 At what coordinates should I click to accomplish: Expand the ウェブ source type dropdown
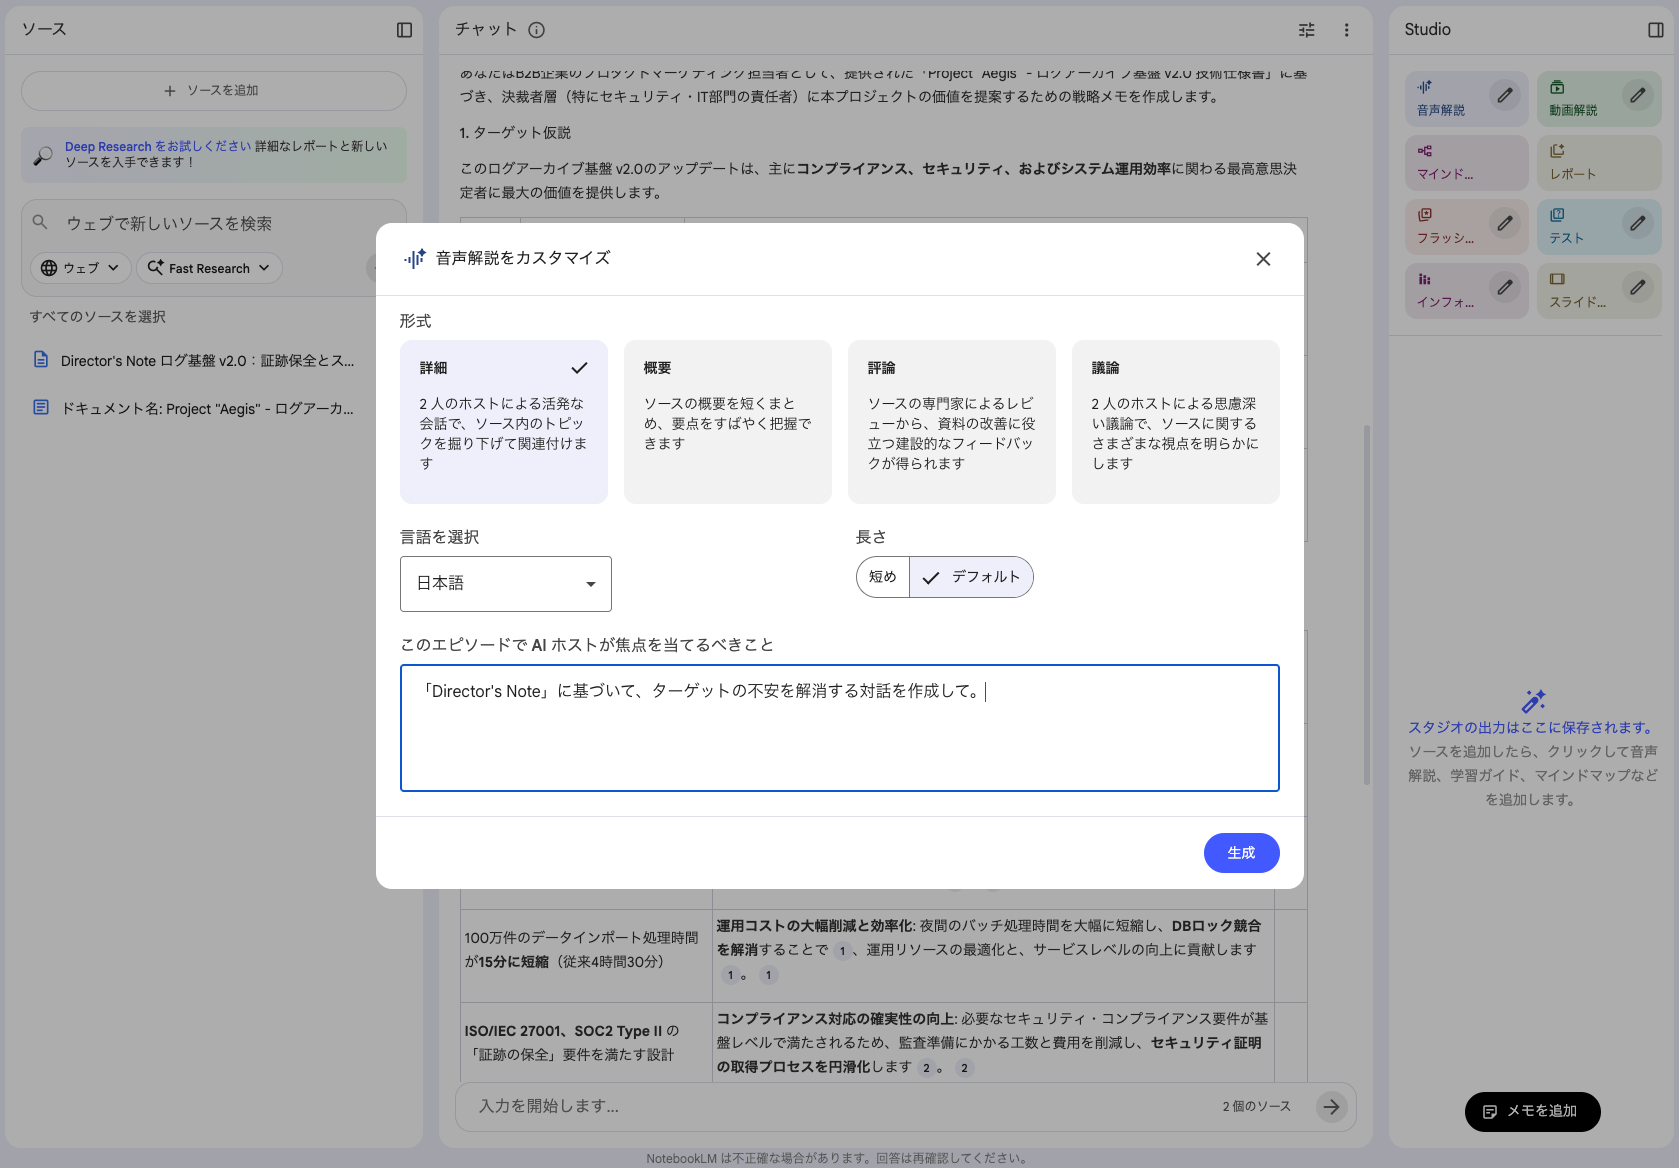tap(79, 268)
